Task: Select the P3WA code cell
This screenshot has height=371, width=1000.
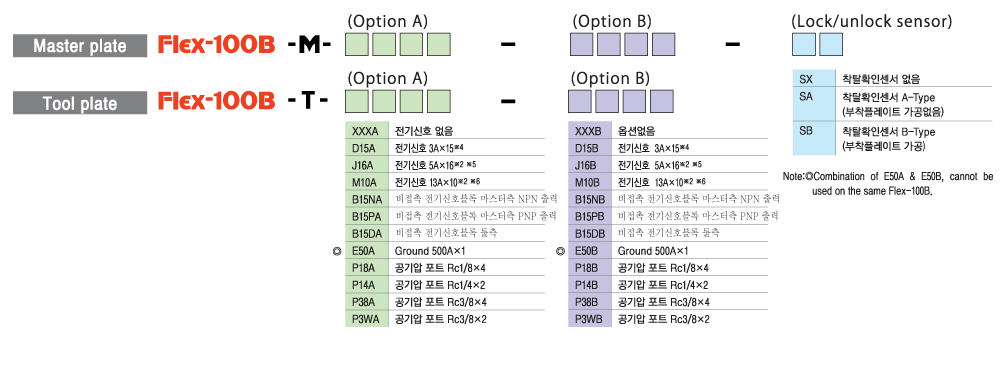Action: 365,319
